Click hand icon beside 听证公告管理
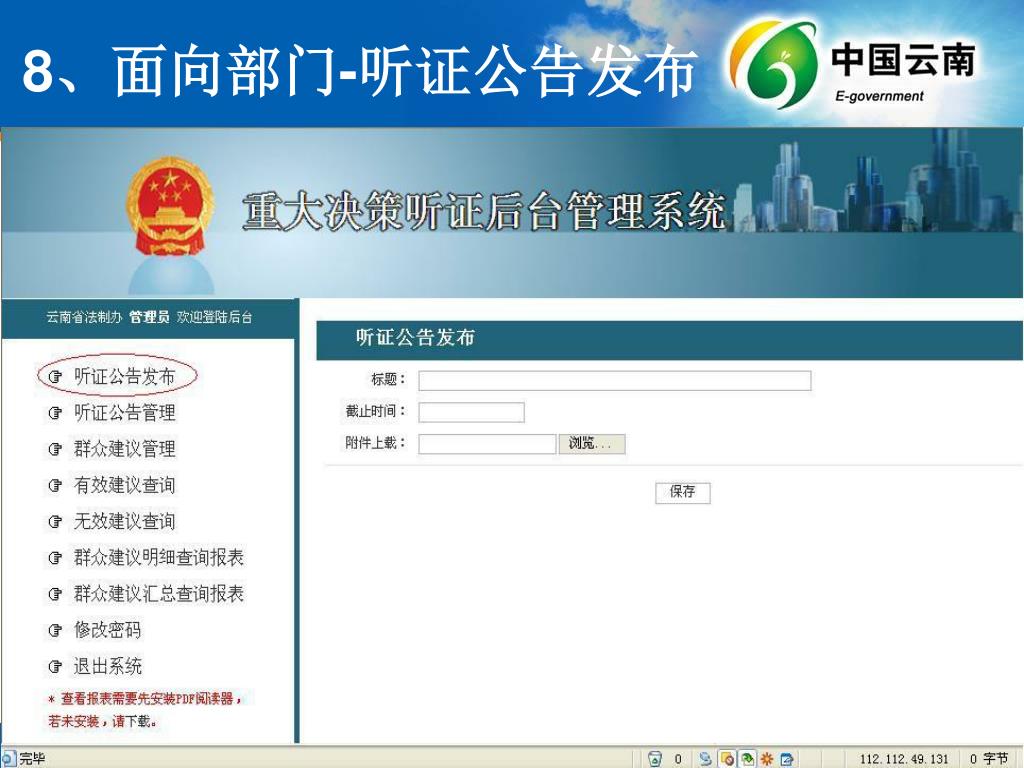Image resolution: width=1024 pixels, height=768 pixels. tap(56, 413)
